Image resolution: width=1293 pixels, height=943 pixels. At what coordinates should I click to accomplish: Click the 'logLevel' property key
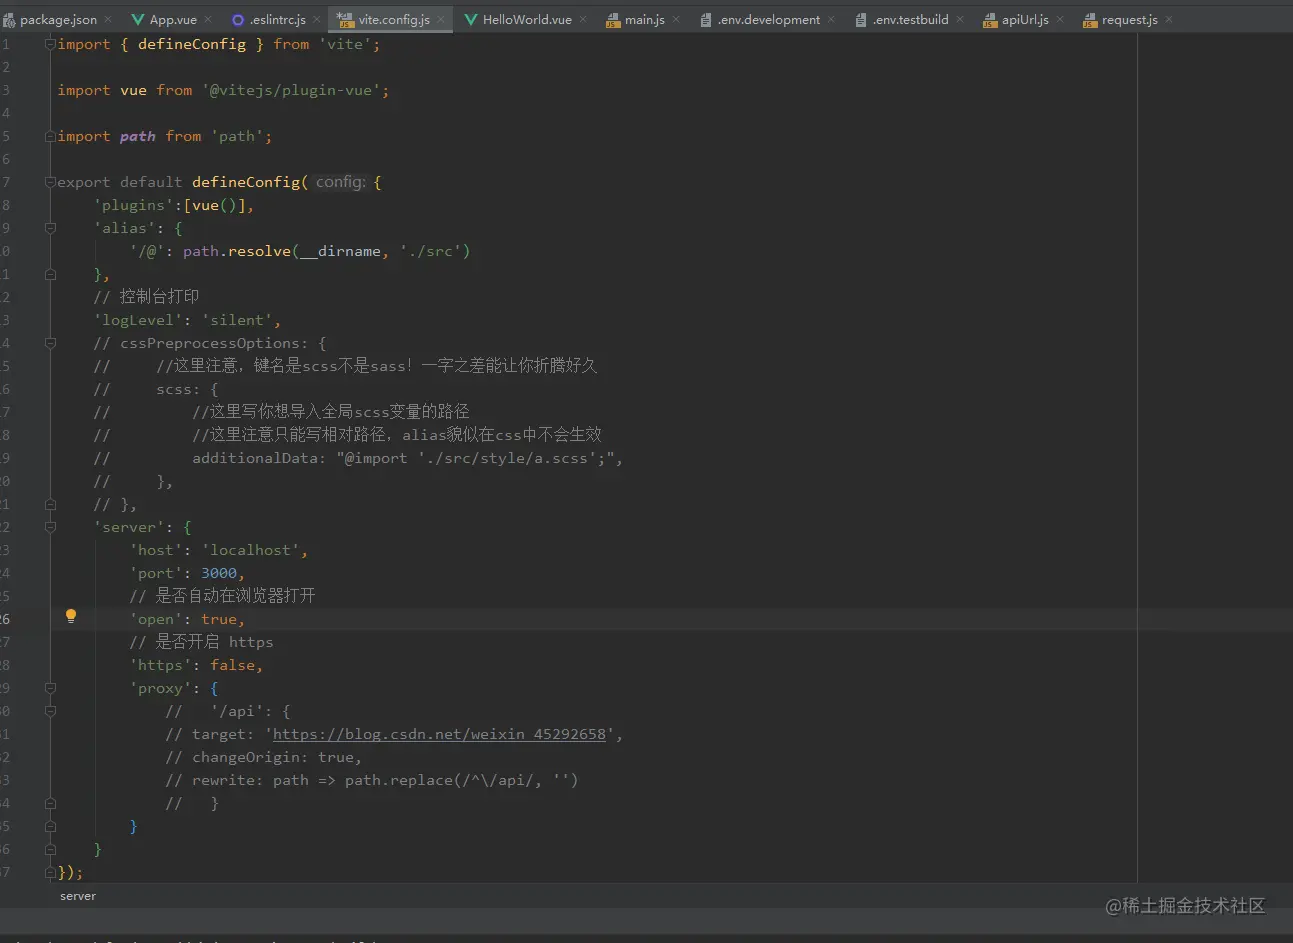(x=138, y=320)
